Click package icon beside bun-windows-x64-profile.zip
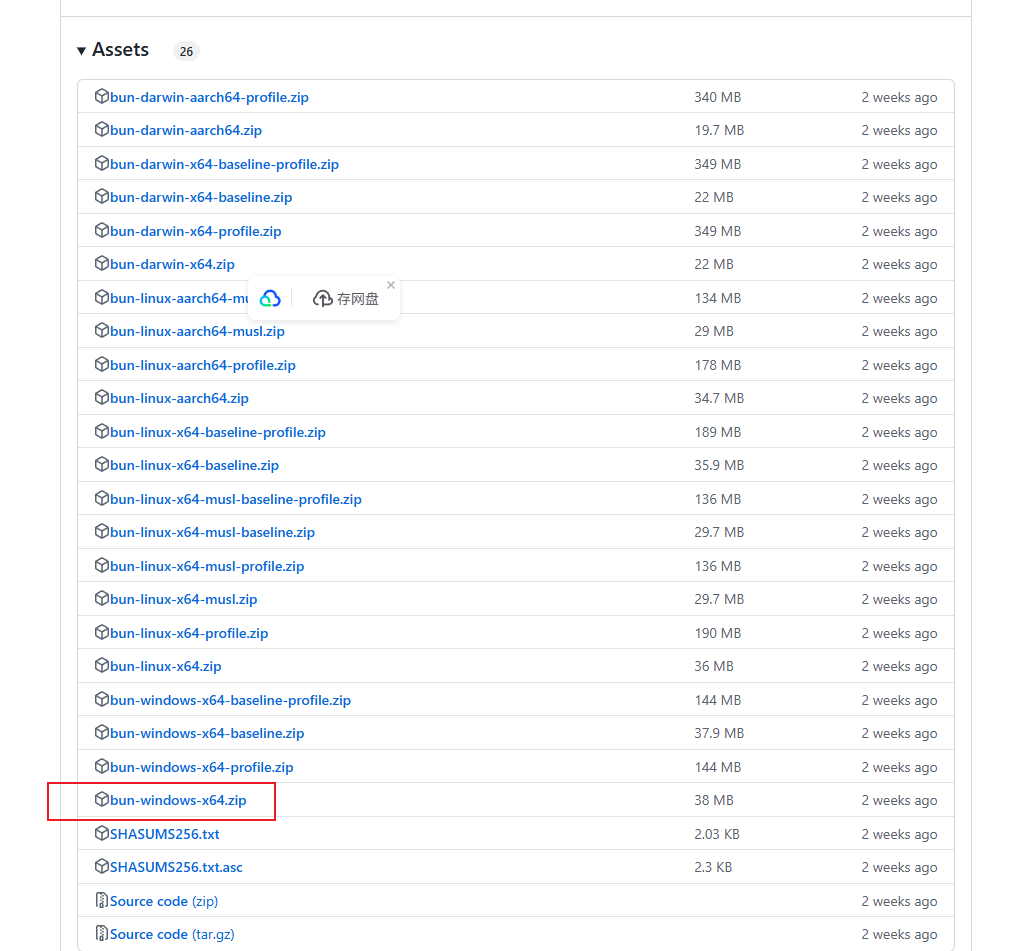This screenshot has width=1025, height=951. pos(101,766)
